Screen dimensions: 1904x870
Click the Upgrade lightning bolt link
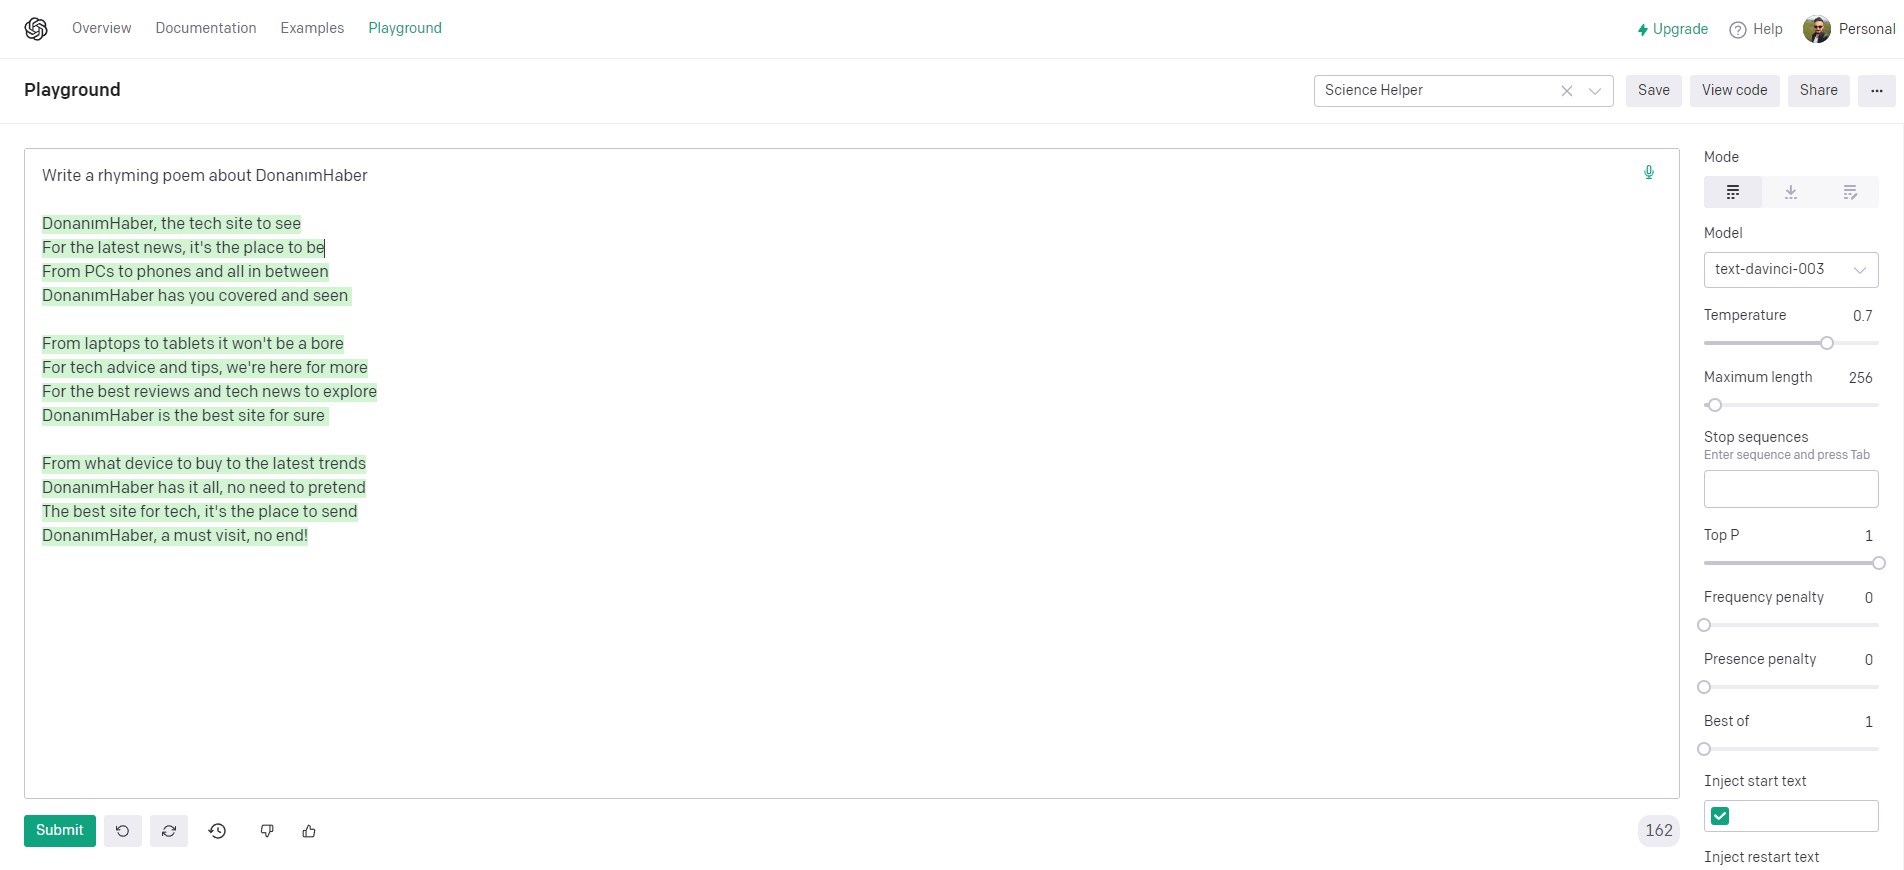pos(1672,29)
